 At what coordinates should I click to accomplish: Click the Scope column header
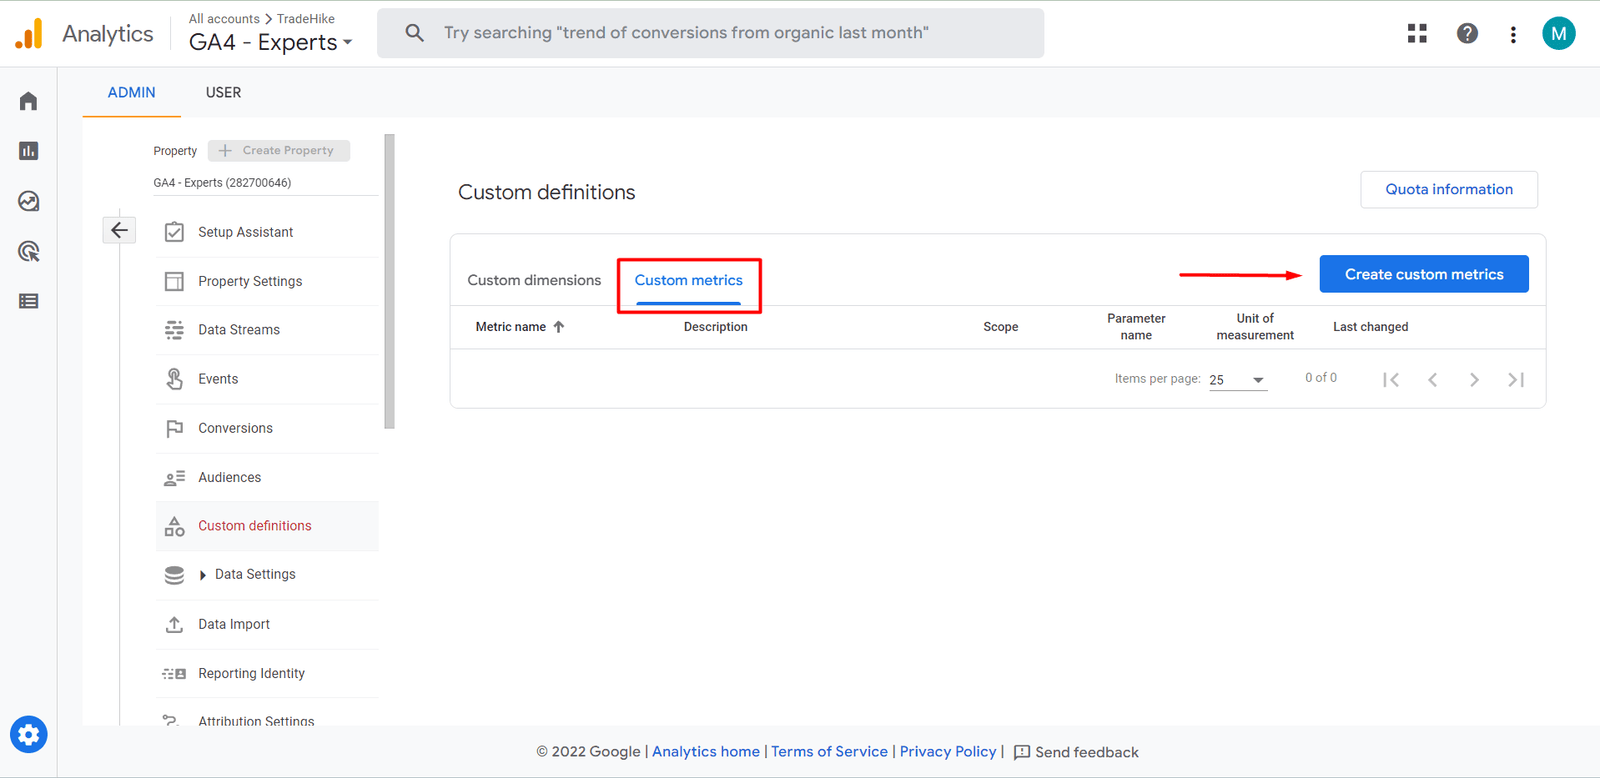1000,327
